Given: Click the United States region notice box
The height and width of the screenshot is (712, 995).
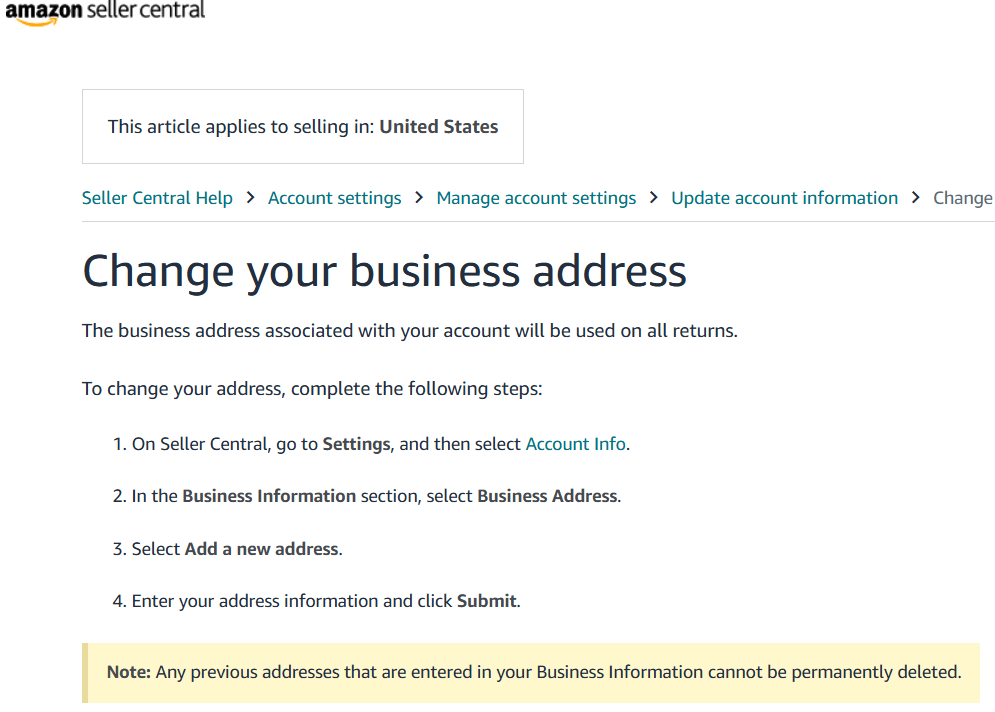Looking at the screenshot, I should (x=303, y=126).
